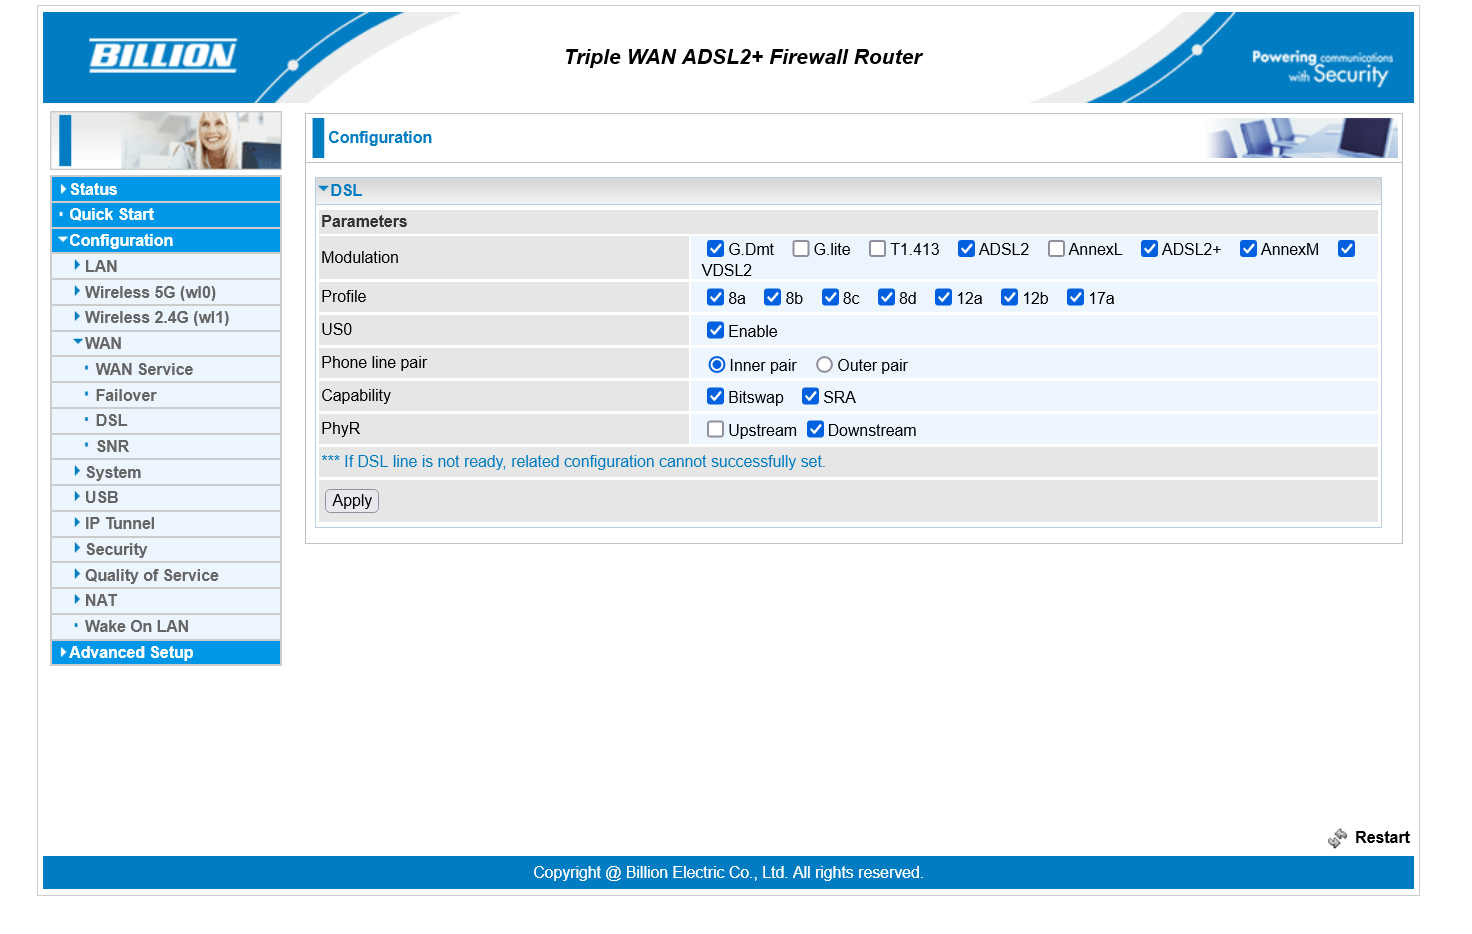Expand the Status menu
Image resolution: width=1472 pixels, height=934 pixels.
pyautogui.click(x=93, y=189)
